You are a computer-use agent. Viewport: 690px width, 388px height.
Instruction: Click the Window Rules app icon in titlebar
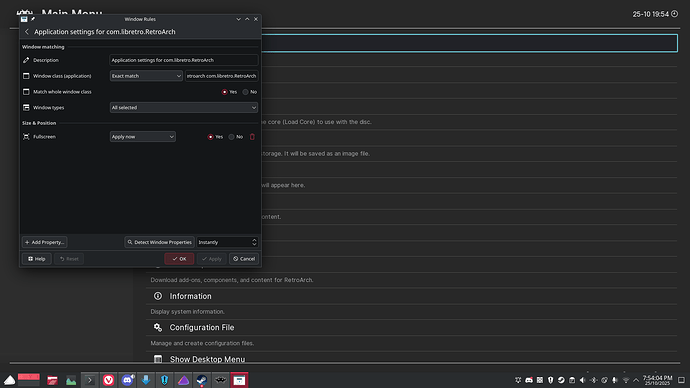(x=24, y=19)
